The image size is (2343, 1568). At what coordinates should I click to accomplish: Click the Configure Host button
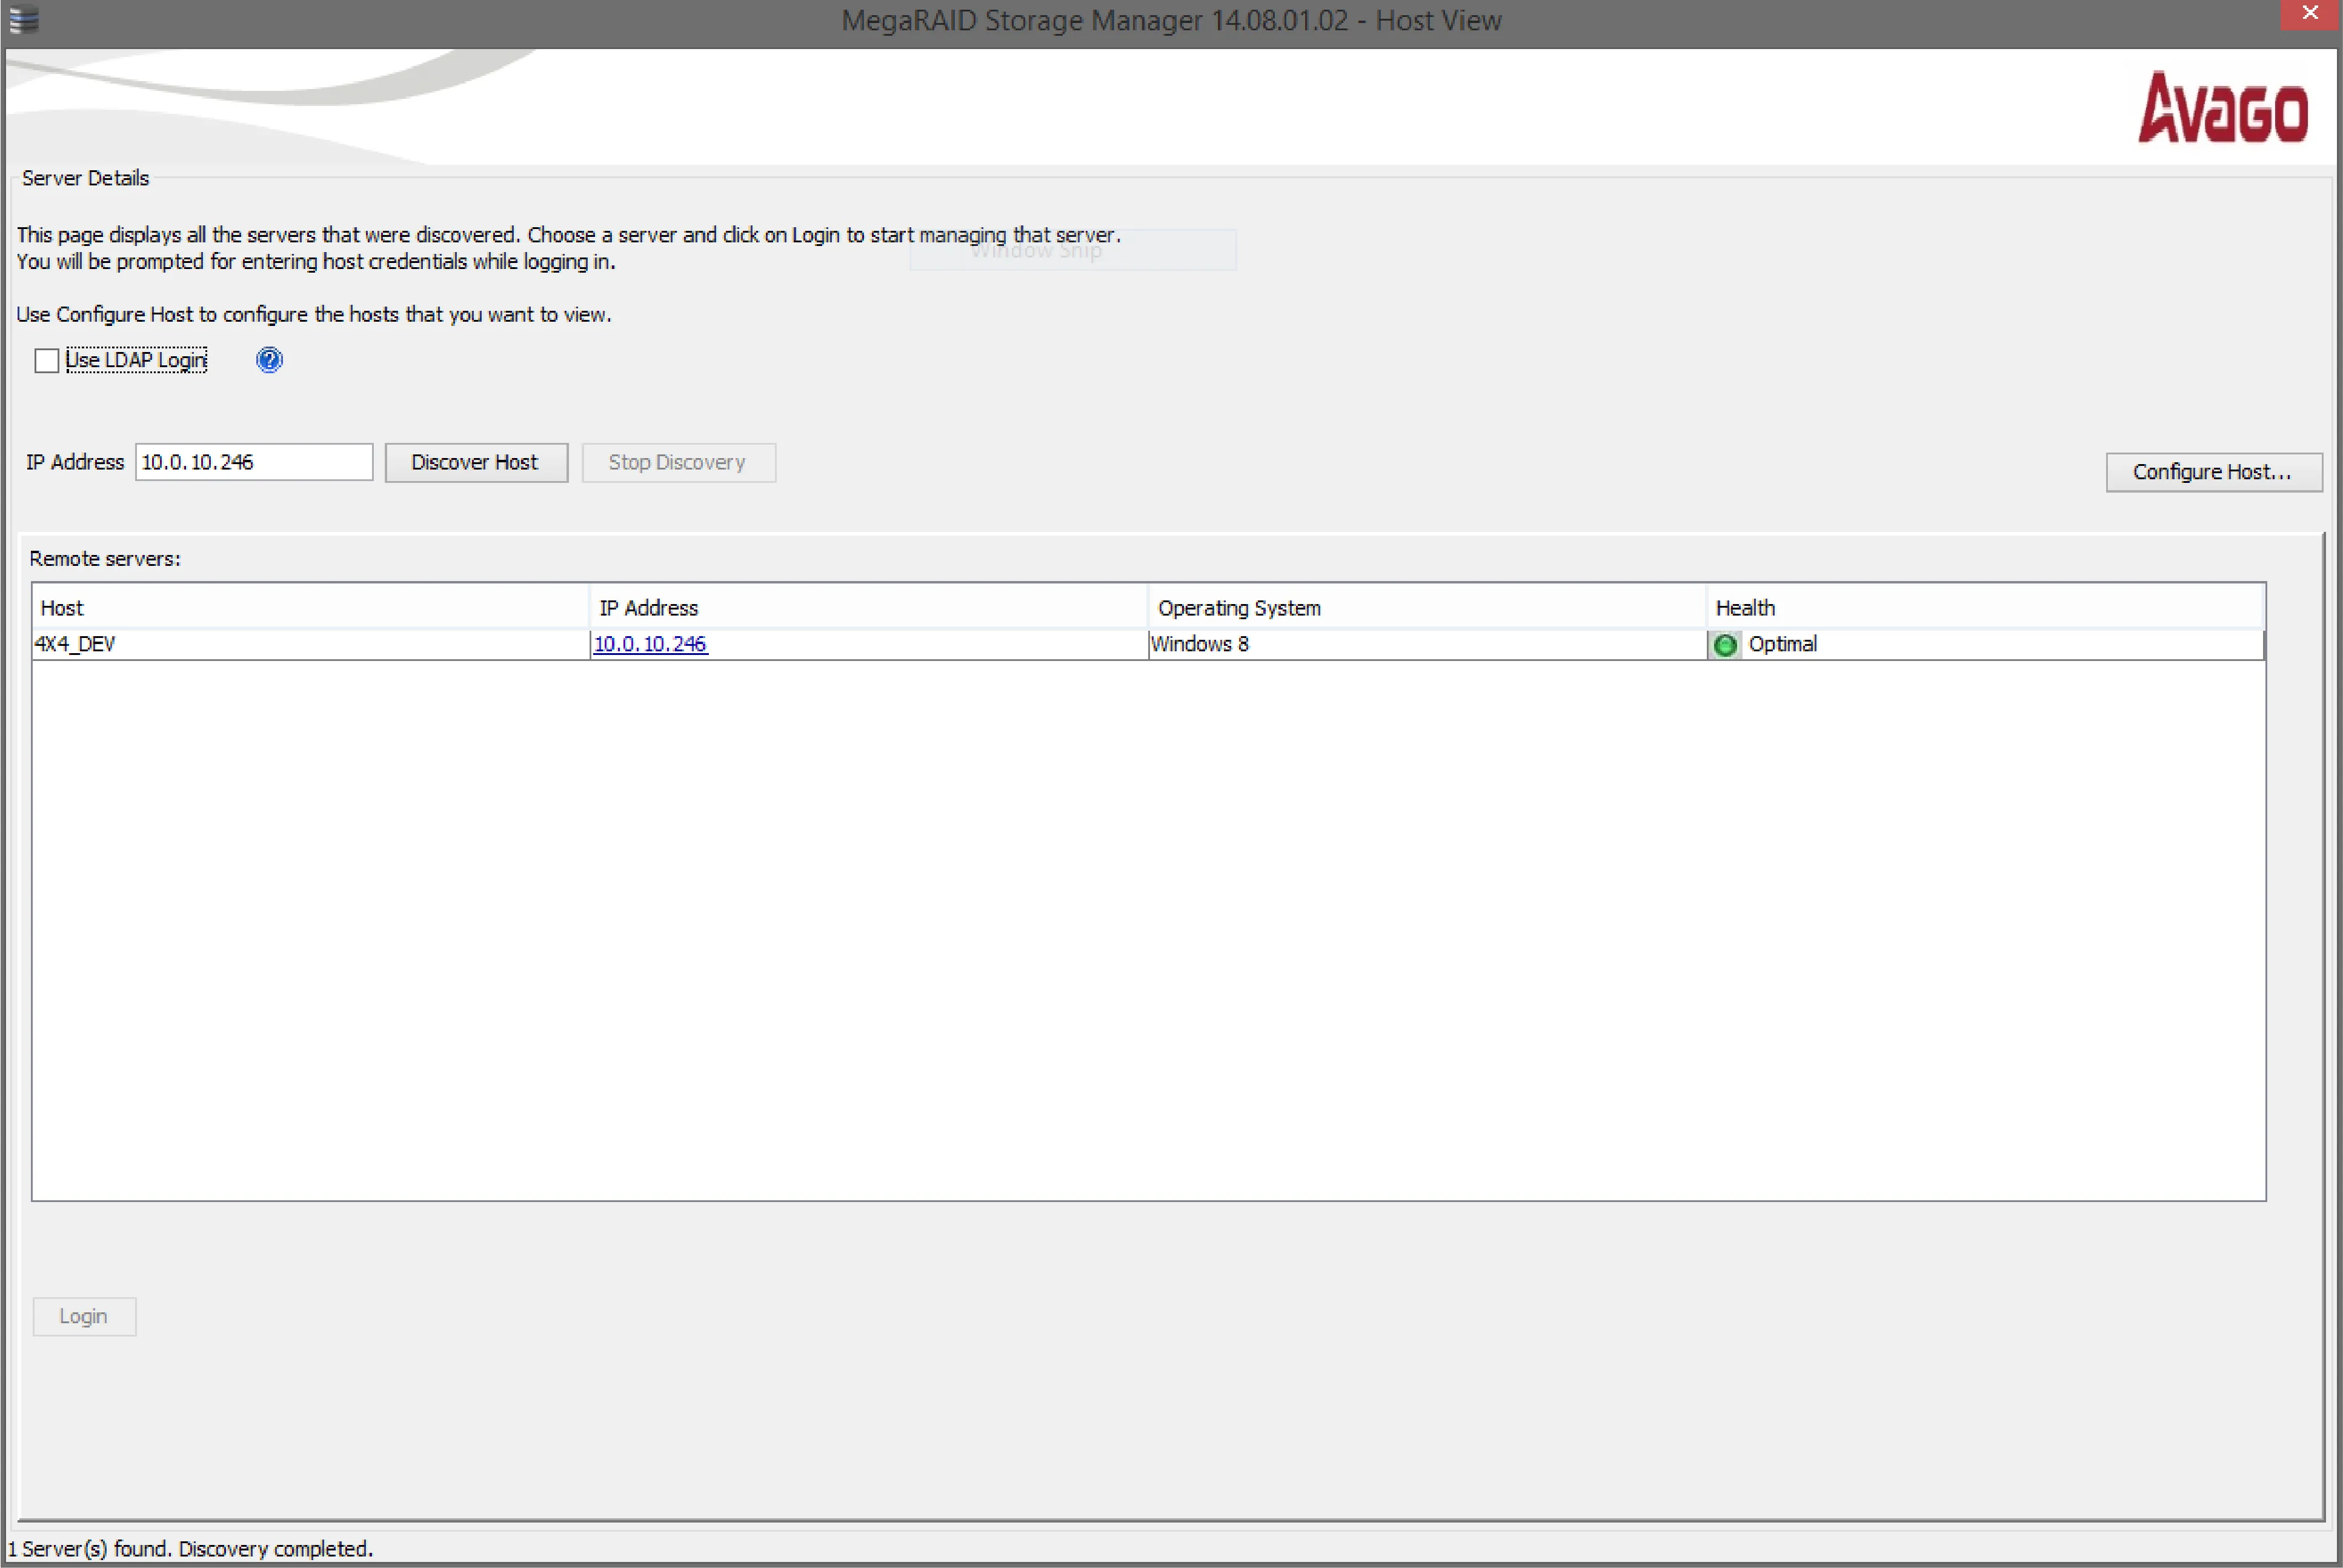[2212, 471]
